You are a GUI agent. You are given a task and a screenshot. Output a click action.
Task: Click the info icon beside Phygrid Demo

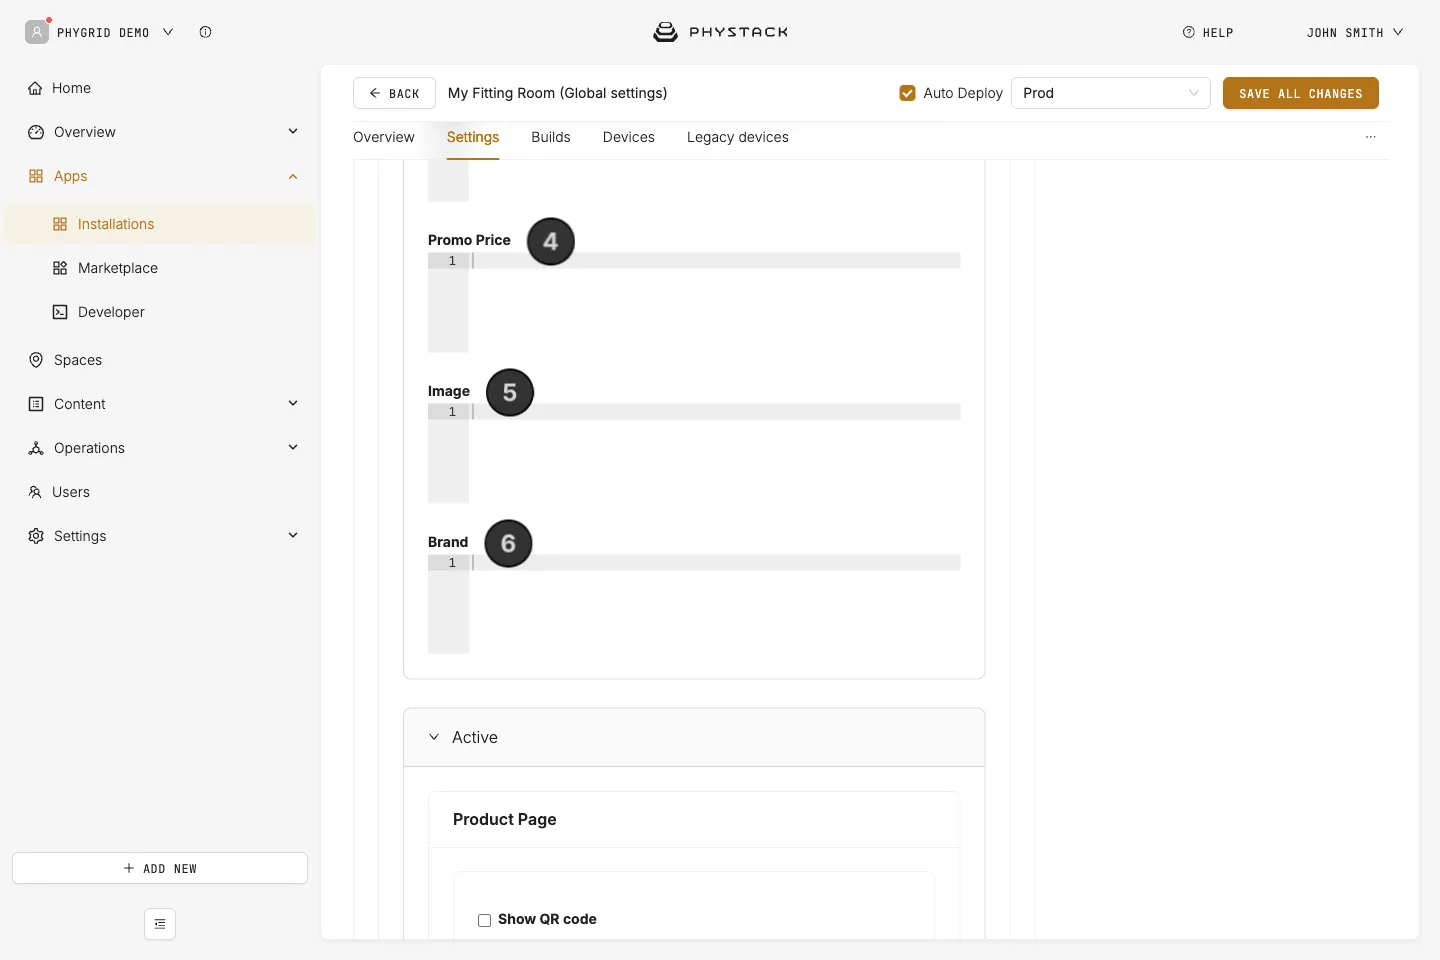click(205, 32)
